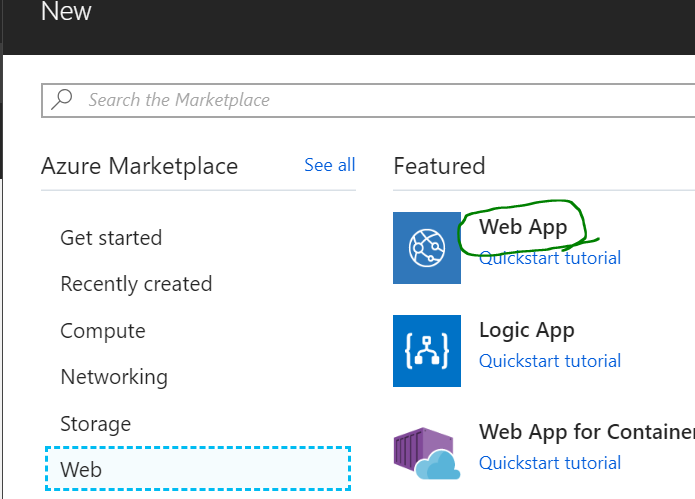
Task: Click the search magnifier icon
Action: click(x=63, y=99)
